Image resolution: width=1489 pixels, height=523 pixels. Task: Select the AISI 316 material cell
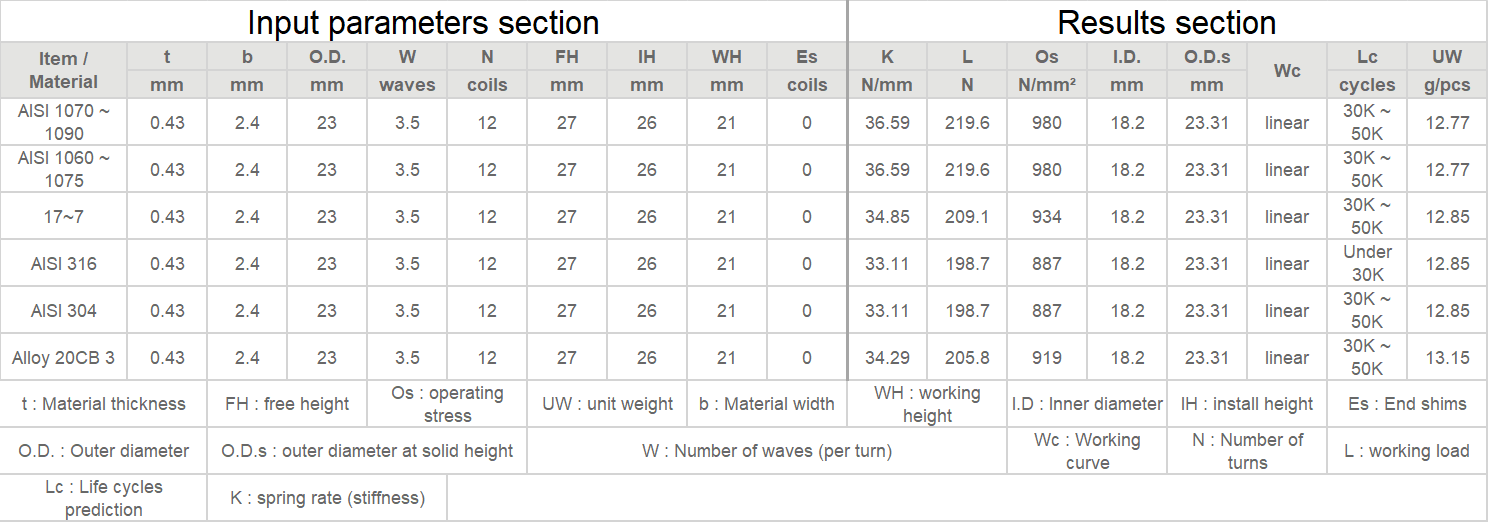pyautogui.click(x=64, y=264)
